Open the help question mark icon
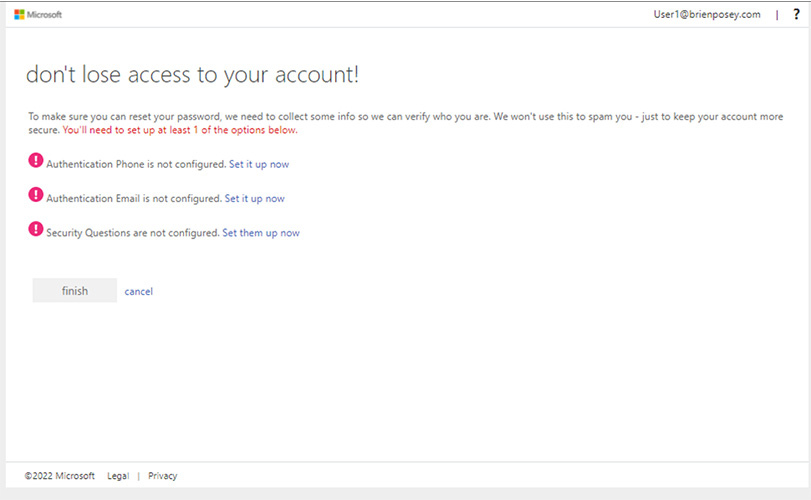811x500 pixels. (796, 14)
